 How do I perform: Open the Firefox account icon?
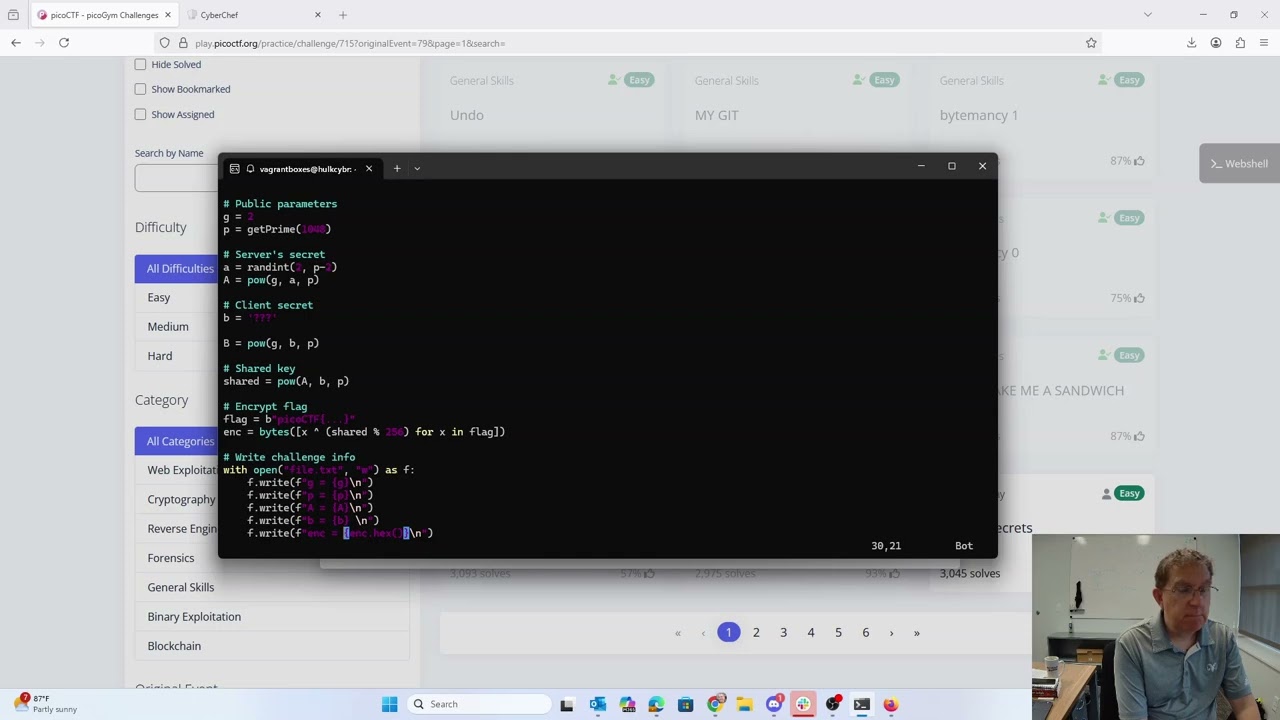coord(1216,43)
